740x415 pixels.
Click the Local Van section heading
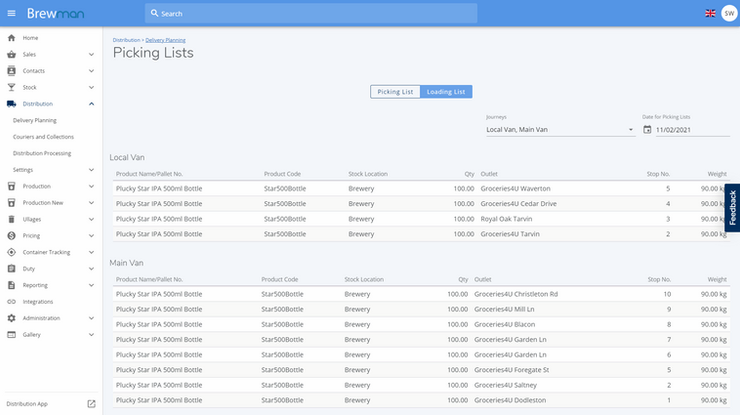click(127, 157)
